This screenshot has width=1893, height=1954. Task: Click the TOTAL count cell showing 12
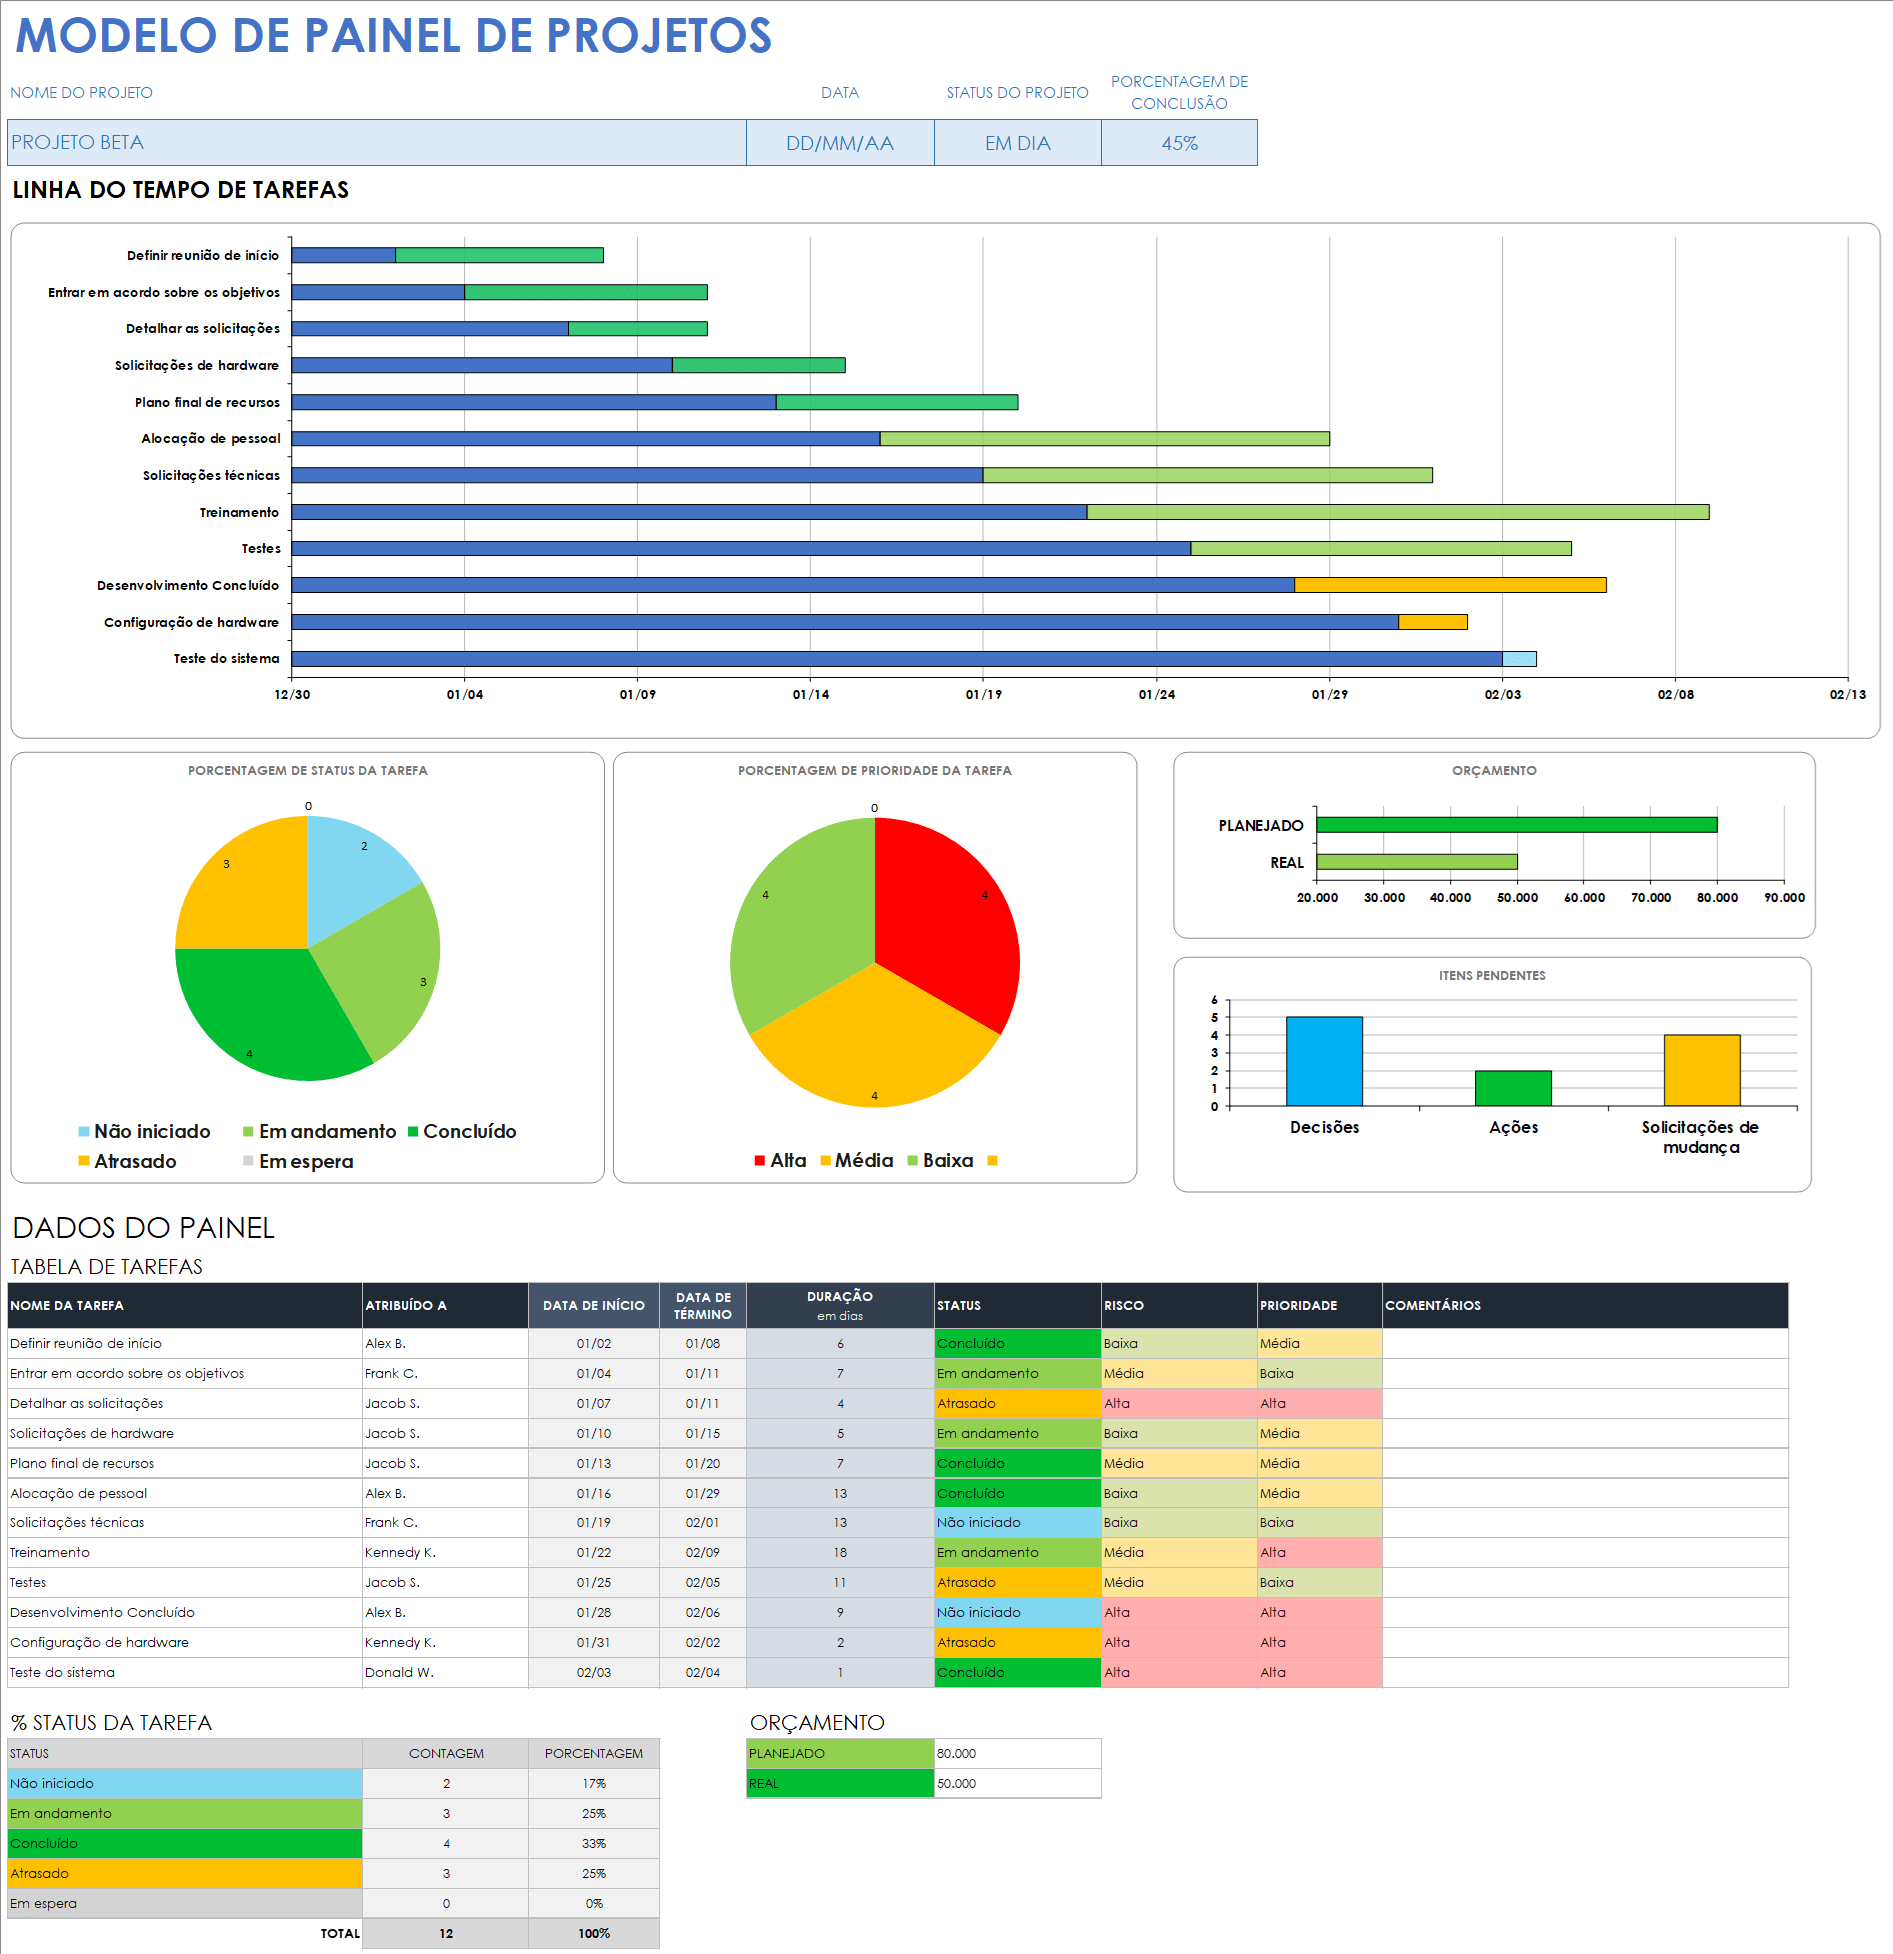coord(445,1934)
